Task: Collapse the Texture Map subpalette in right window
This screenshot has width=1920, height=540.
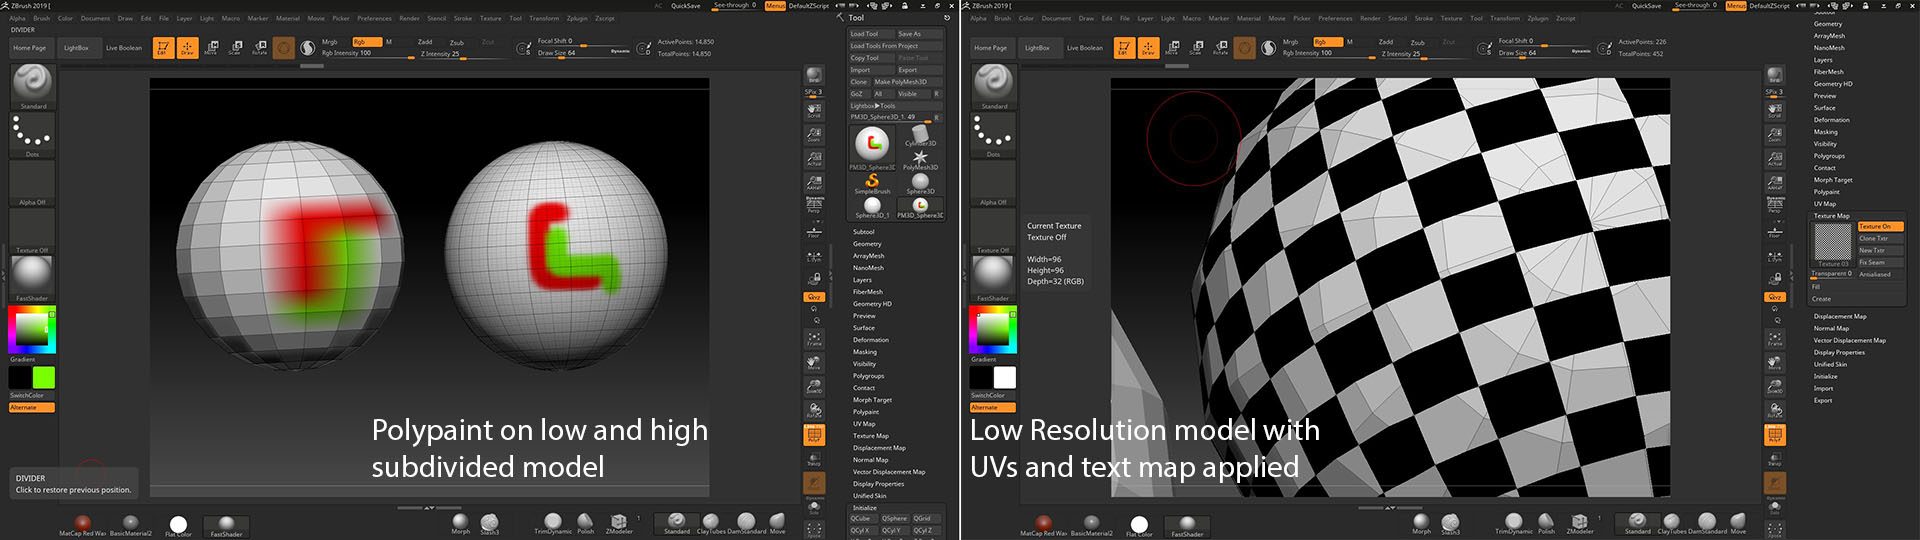Action: tap(1832, 216)
